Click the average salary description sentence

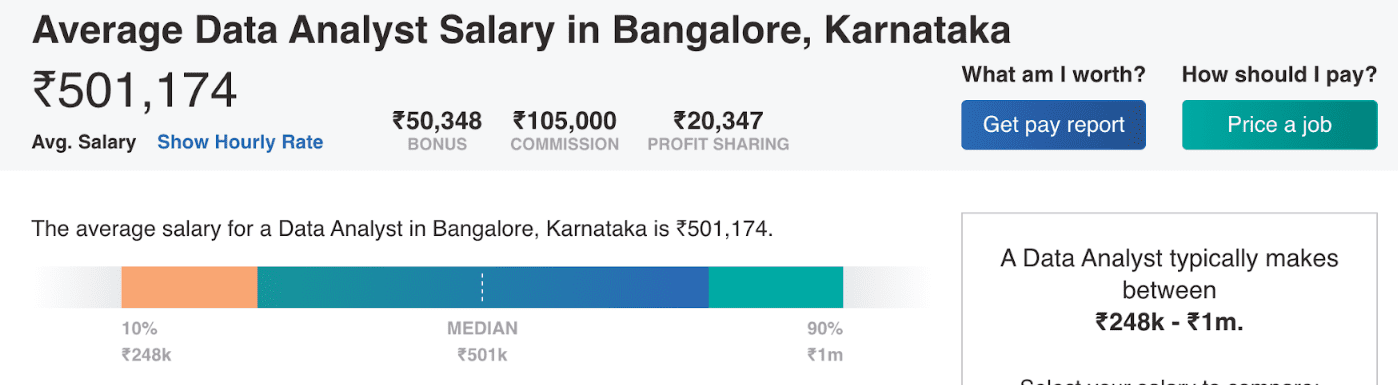coord(403,229)
